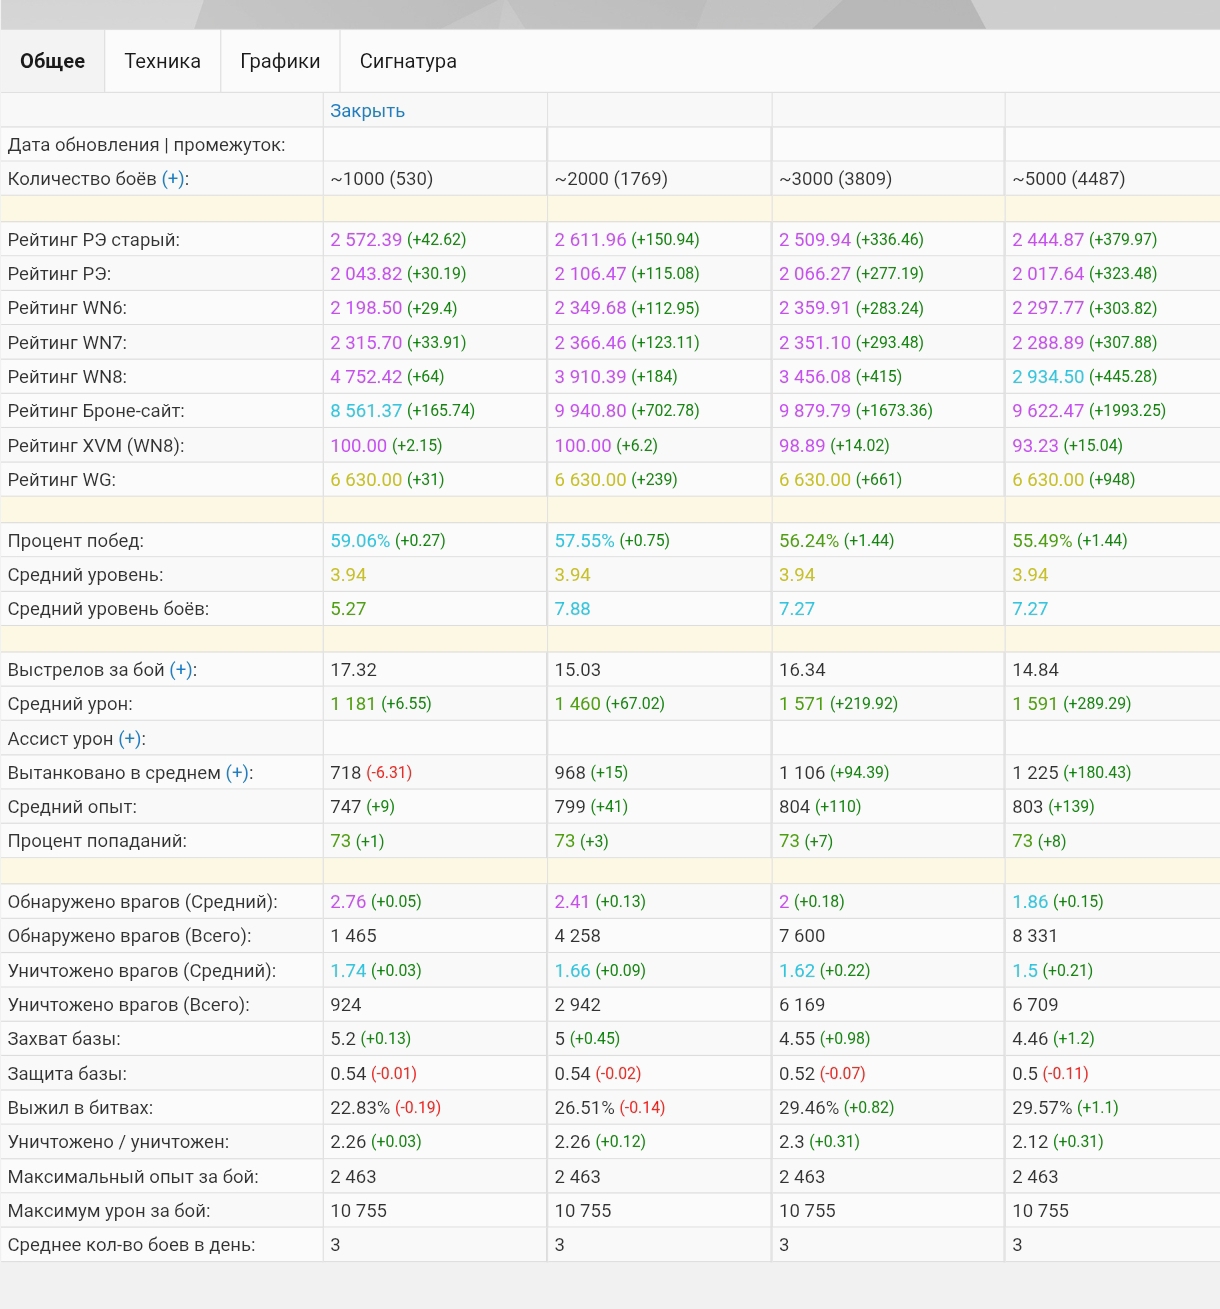Click the ~2000 (1769) battles column value
1220x1309 pixels.
coord(611,179)
